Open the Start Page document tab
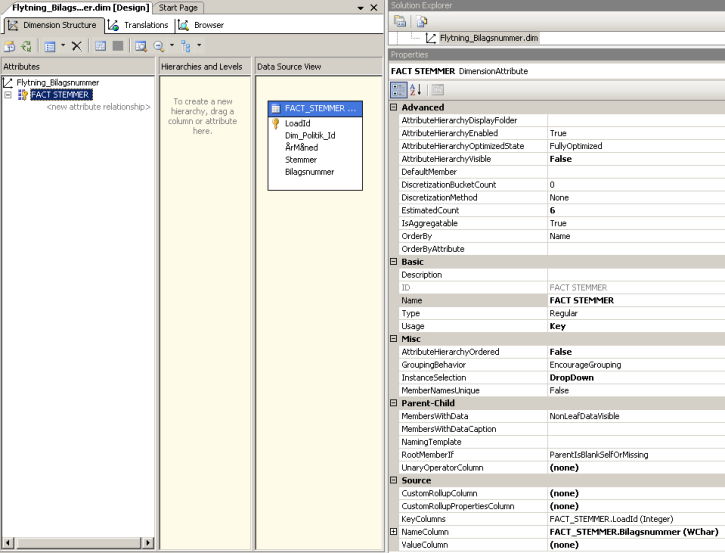Viewport: 725px width, 553px height. [178, 8]
